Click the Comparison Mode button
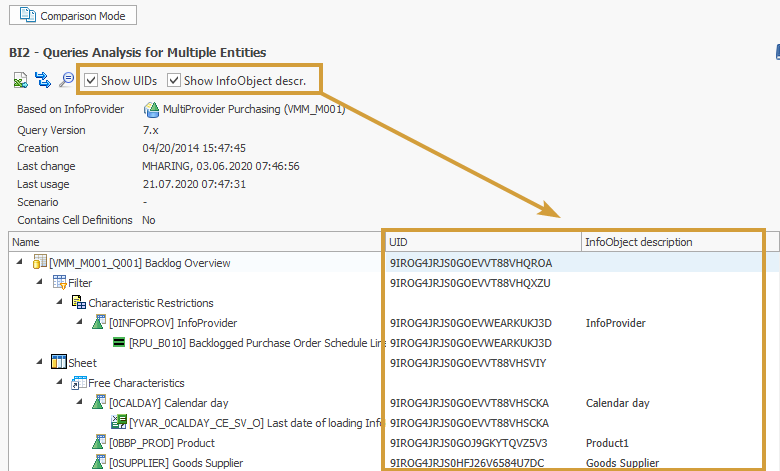The image size is (780, 471). click(72, 16)
